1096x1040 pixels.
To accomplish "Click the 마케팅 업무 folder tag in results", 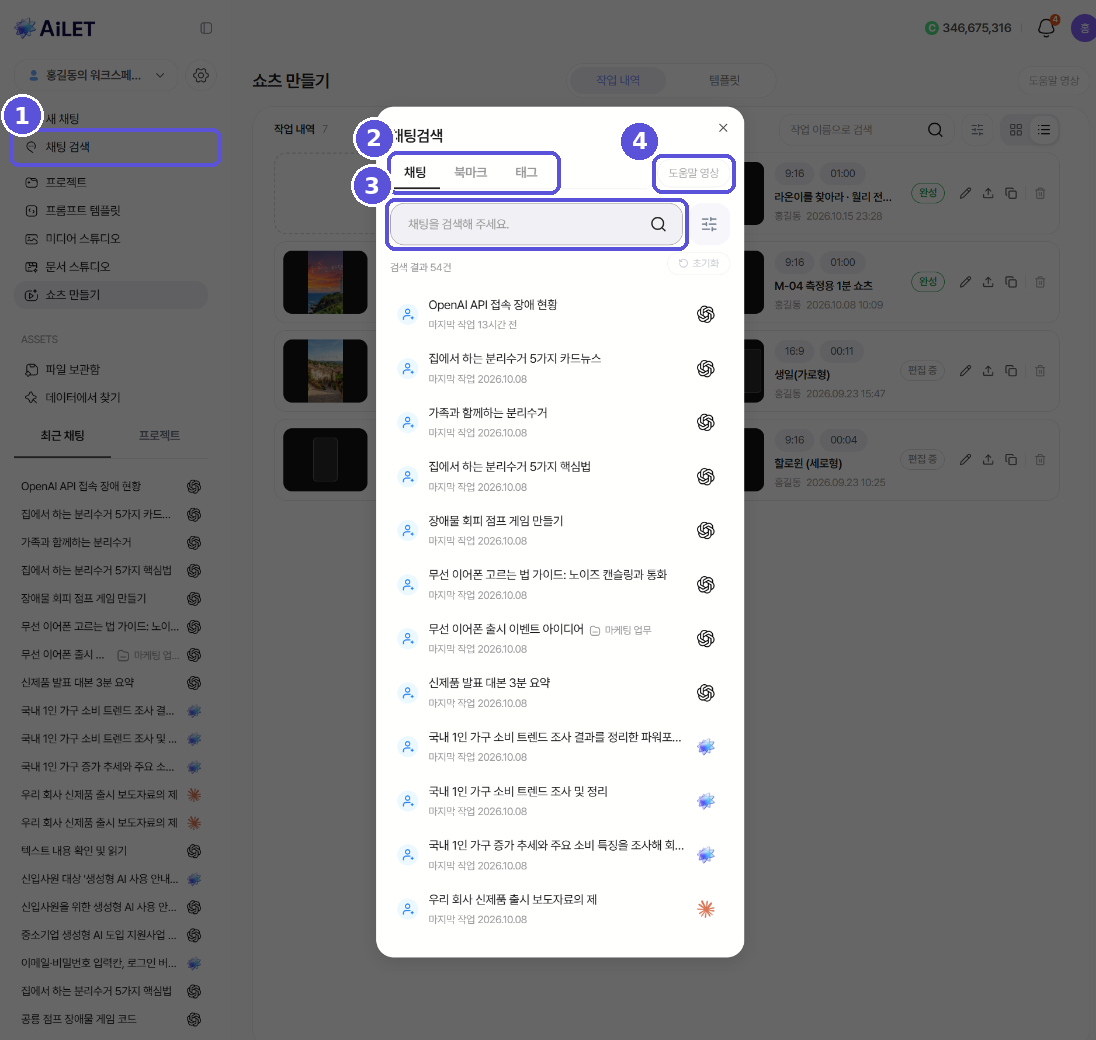I will (x=621, y=630).
